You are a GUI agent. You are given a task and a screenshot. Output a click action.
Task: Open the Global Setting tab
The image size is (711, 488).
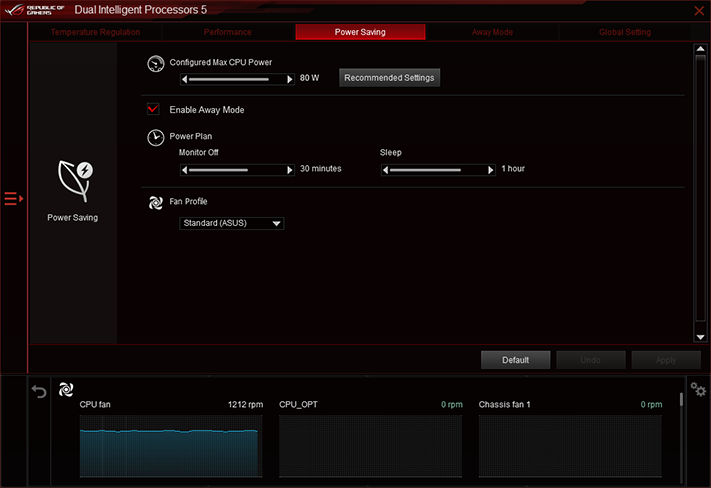pyautogui.click(x=625, y=32)
